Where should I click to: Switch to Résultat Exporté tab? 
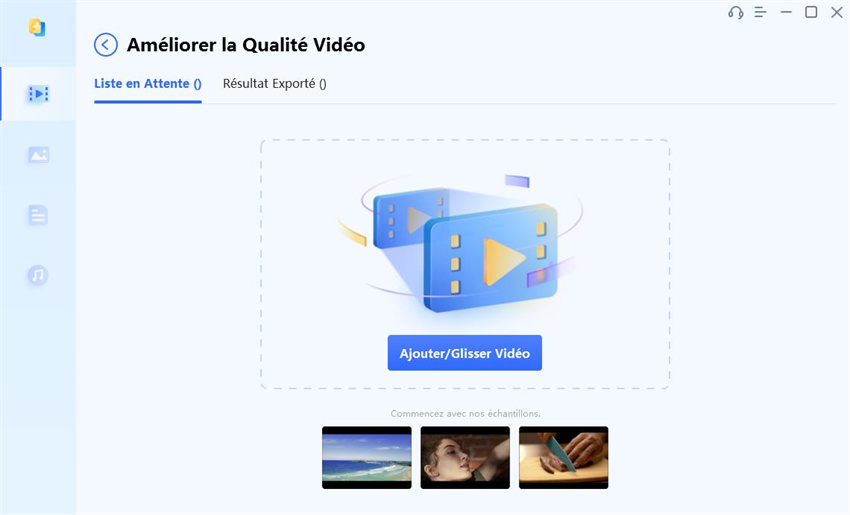(x=275, y=83)
